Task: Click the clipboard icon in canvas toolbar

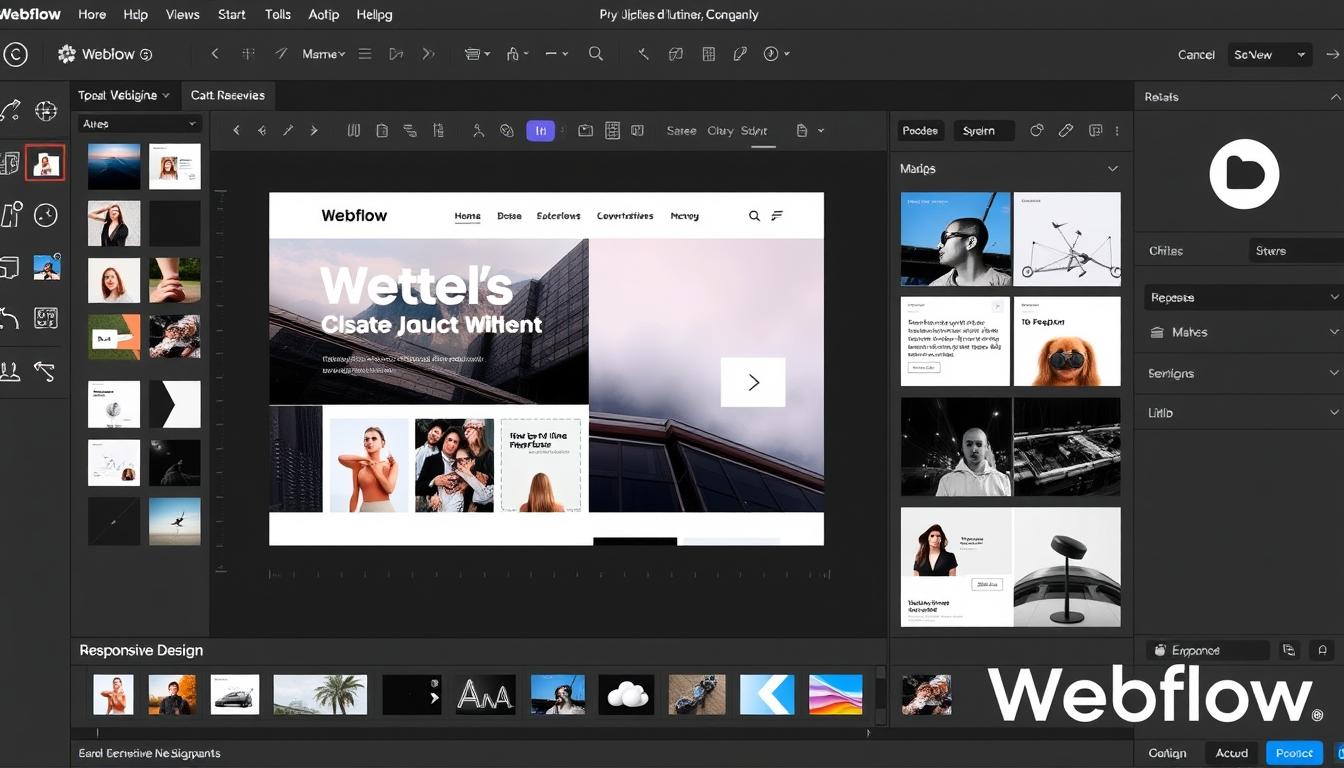Action: click(x=382, y=130)
